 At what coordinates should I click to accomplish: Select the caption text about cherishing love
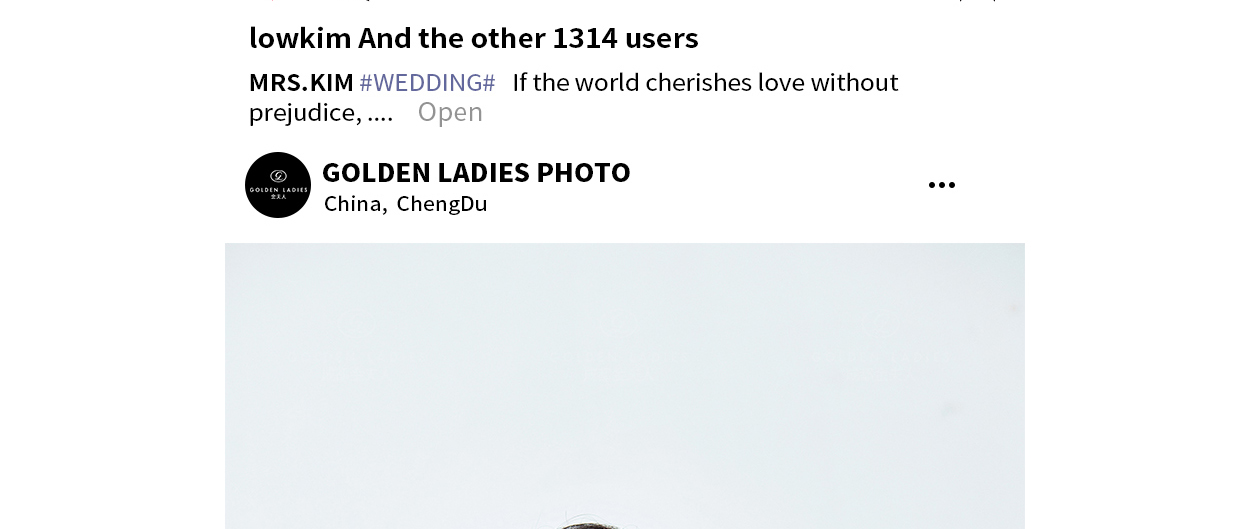(705, 82)
